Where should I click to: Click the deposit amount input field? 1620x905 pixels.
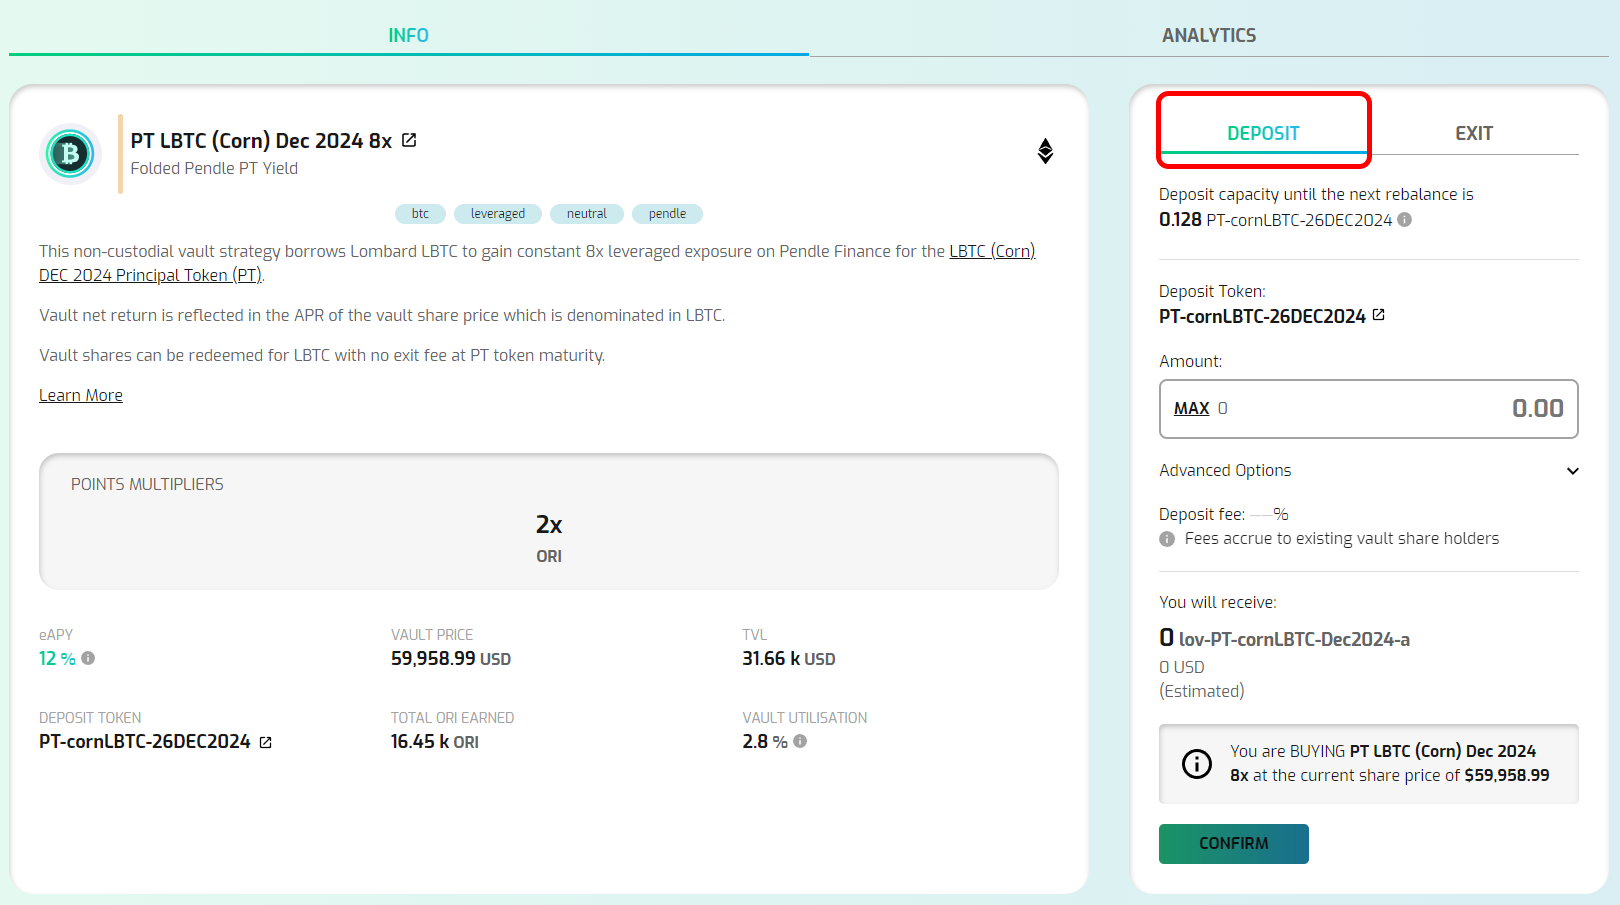[x=1400, y=409]
